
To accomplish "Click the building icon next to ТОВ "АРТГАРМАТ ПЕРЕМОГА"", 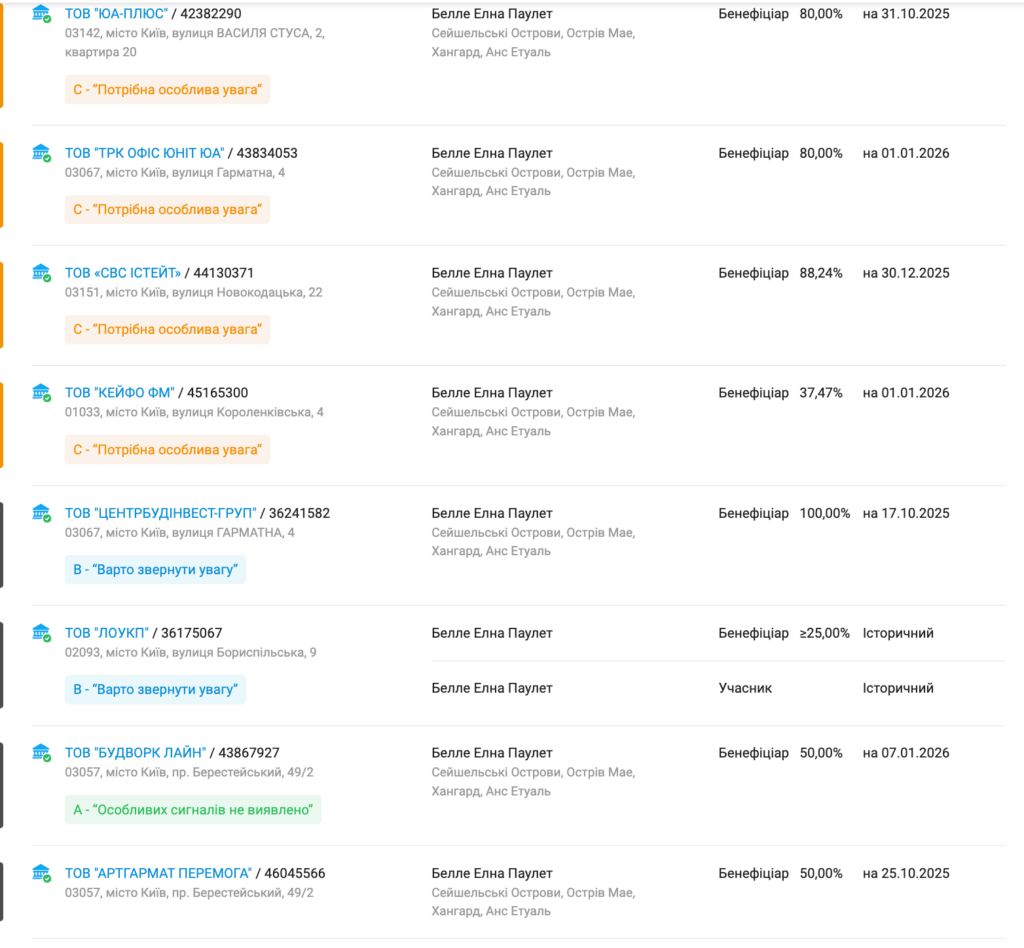I will tap(41, 872).
